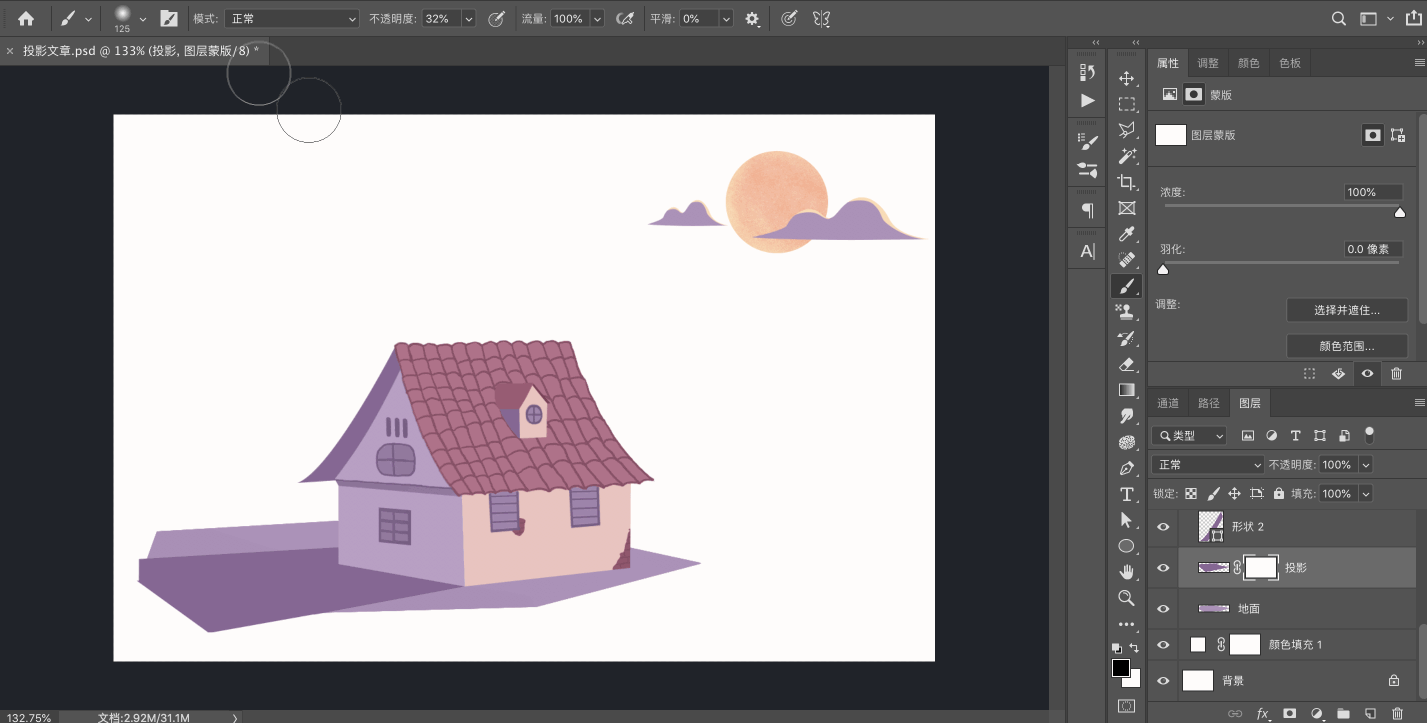This screenshot has width=1427, height=723.
Task: Select the Move tool
Action: 1127,78
